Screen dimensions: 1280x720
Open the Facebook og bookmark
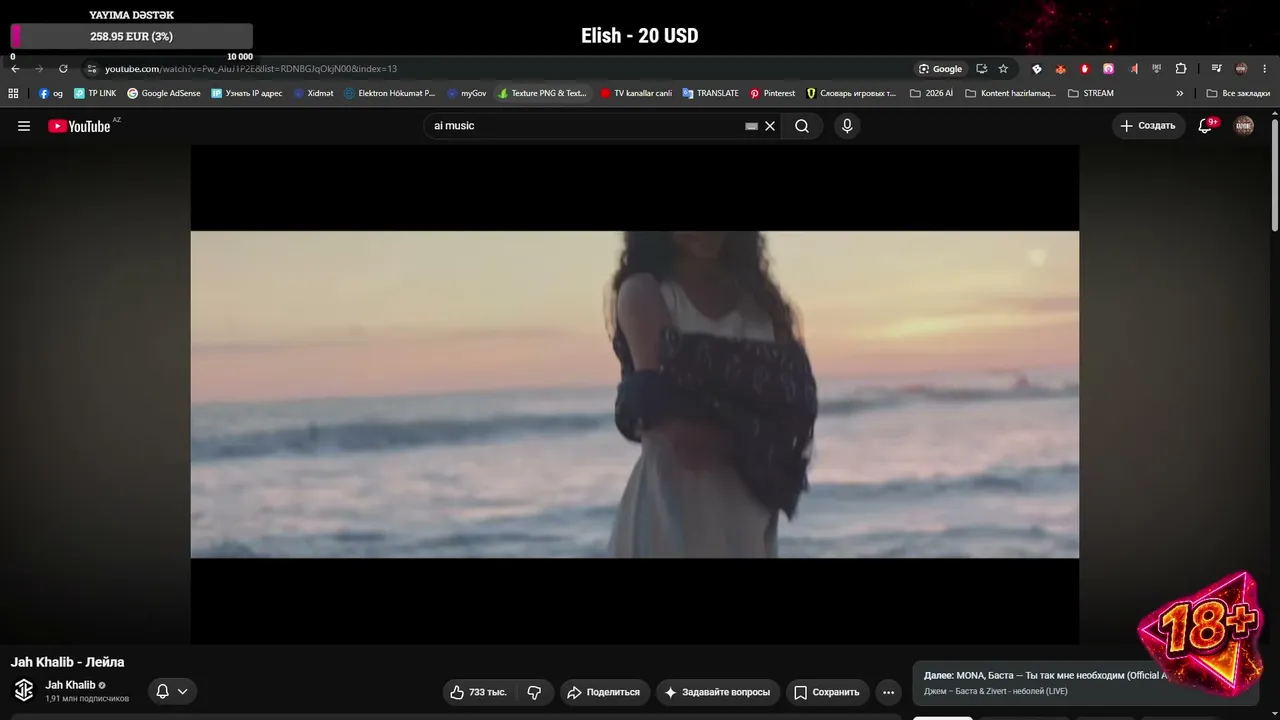pos(51,93)
